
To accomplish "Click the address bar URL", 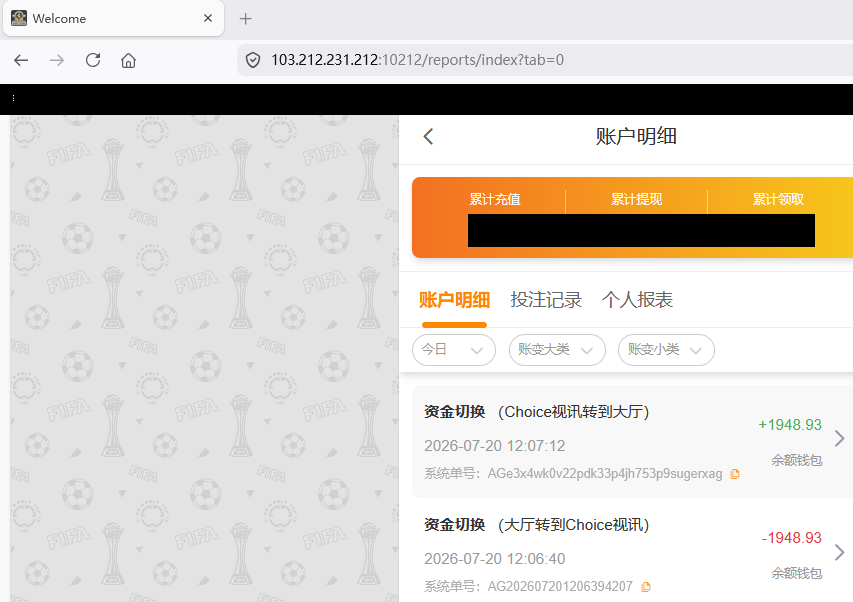I will coord(417,60).
